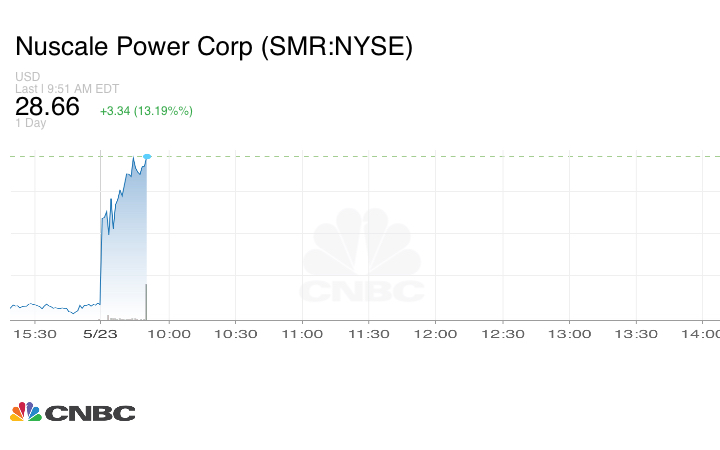Click the 13:00 time axis label

pyautogui.click(x=570, y=335)
